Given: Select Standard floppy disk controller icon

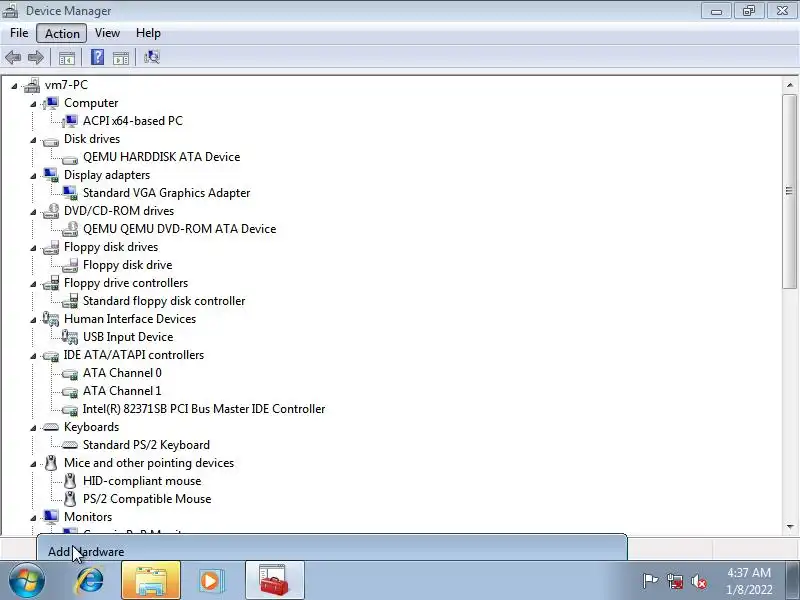Looking at the screenshot, I should (x=70, y=301).
